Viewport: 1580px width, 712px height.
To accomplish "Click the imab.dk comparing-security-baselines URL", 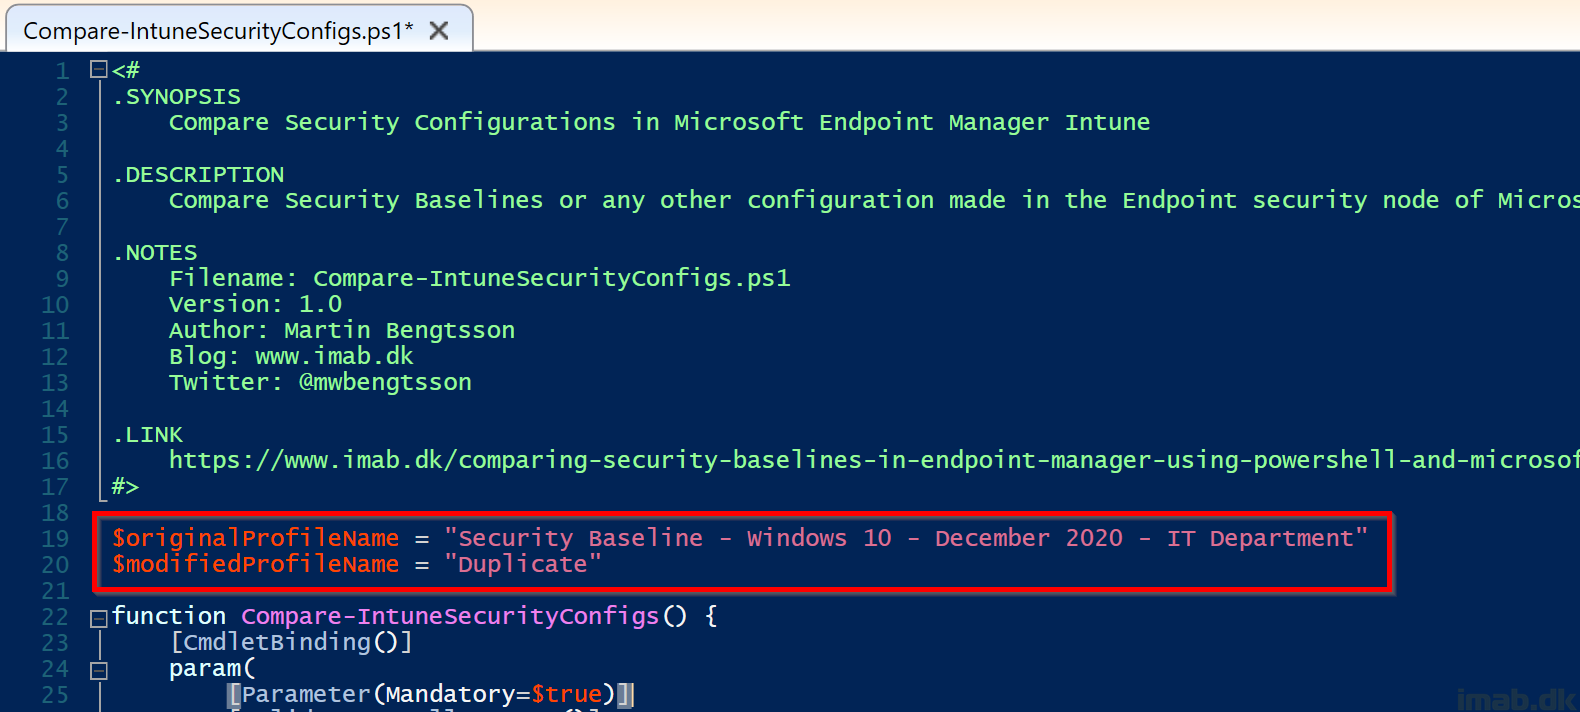I will pyautogui.click(x=874, y=460).
